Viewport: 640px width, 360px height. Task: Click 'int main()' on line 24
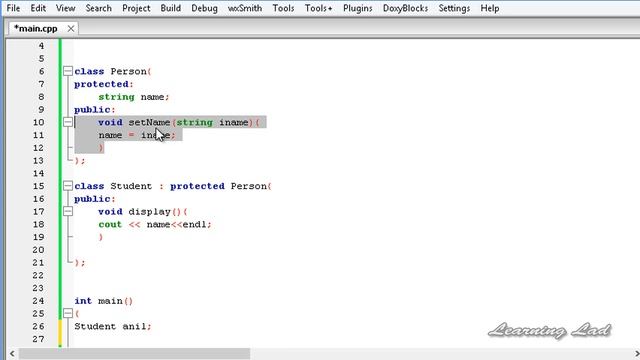click(104, 301)
